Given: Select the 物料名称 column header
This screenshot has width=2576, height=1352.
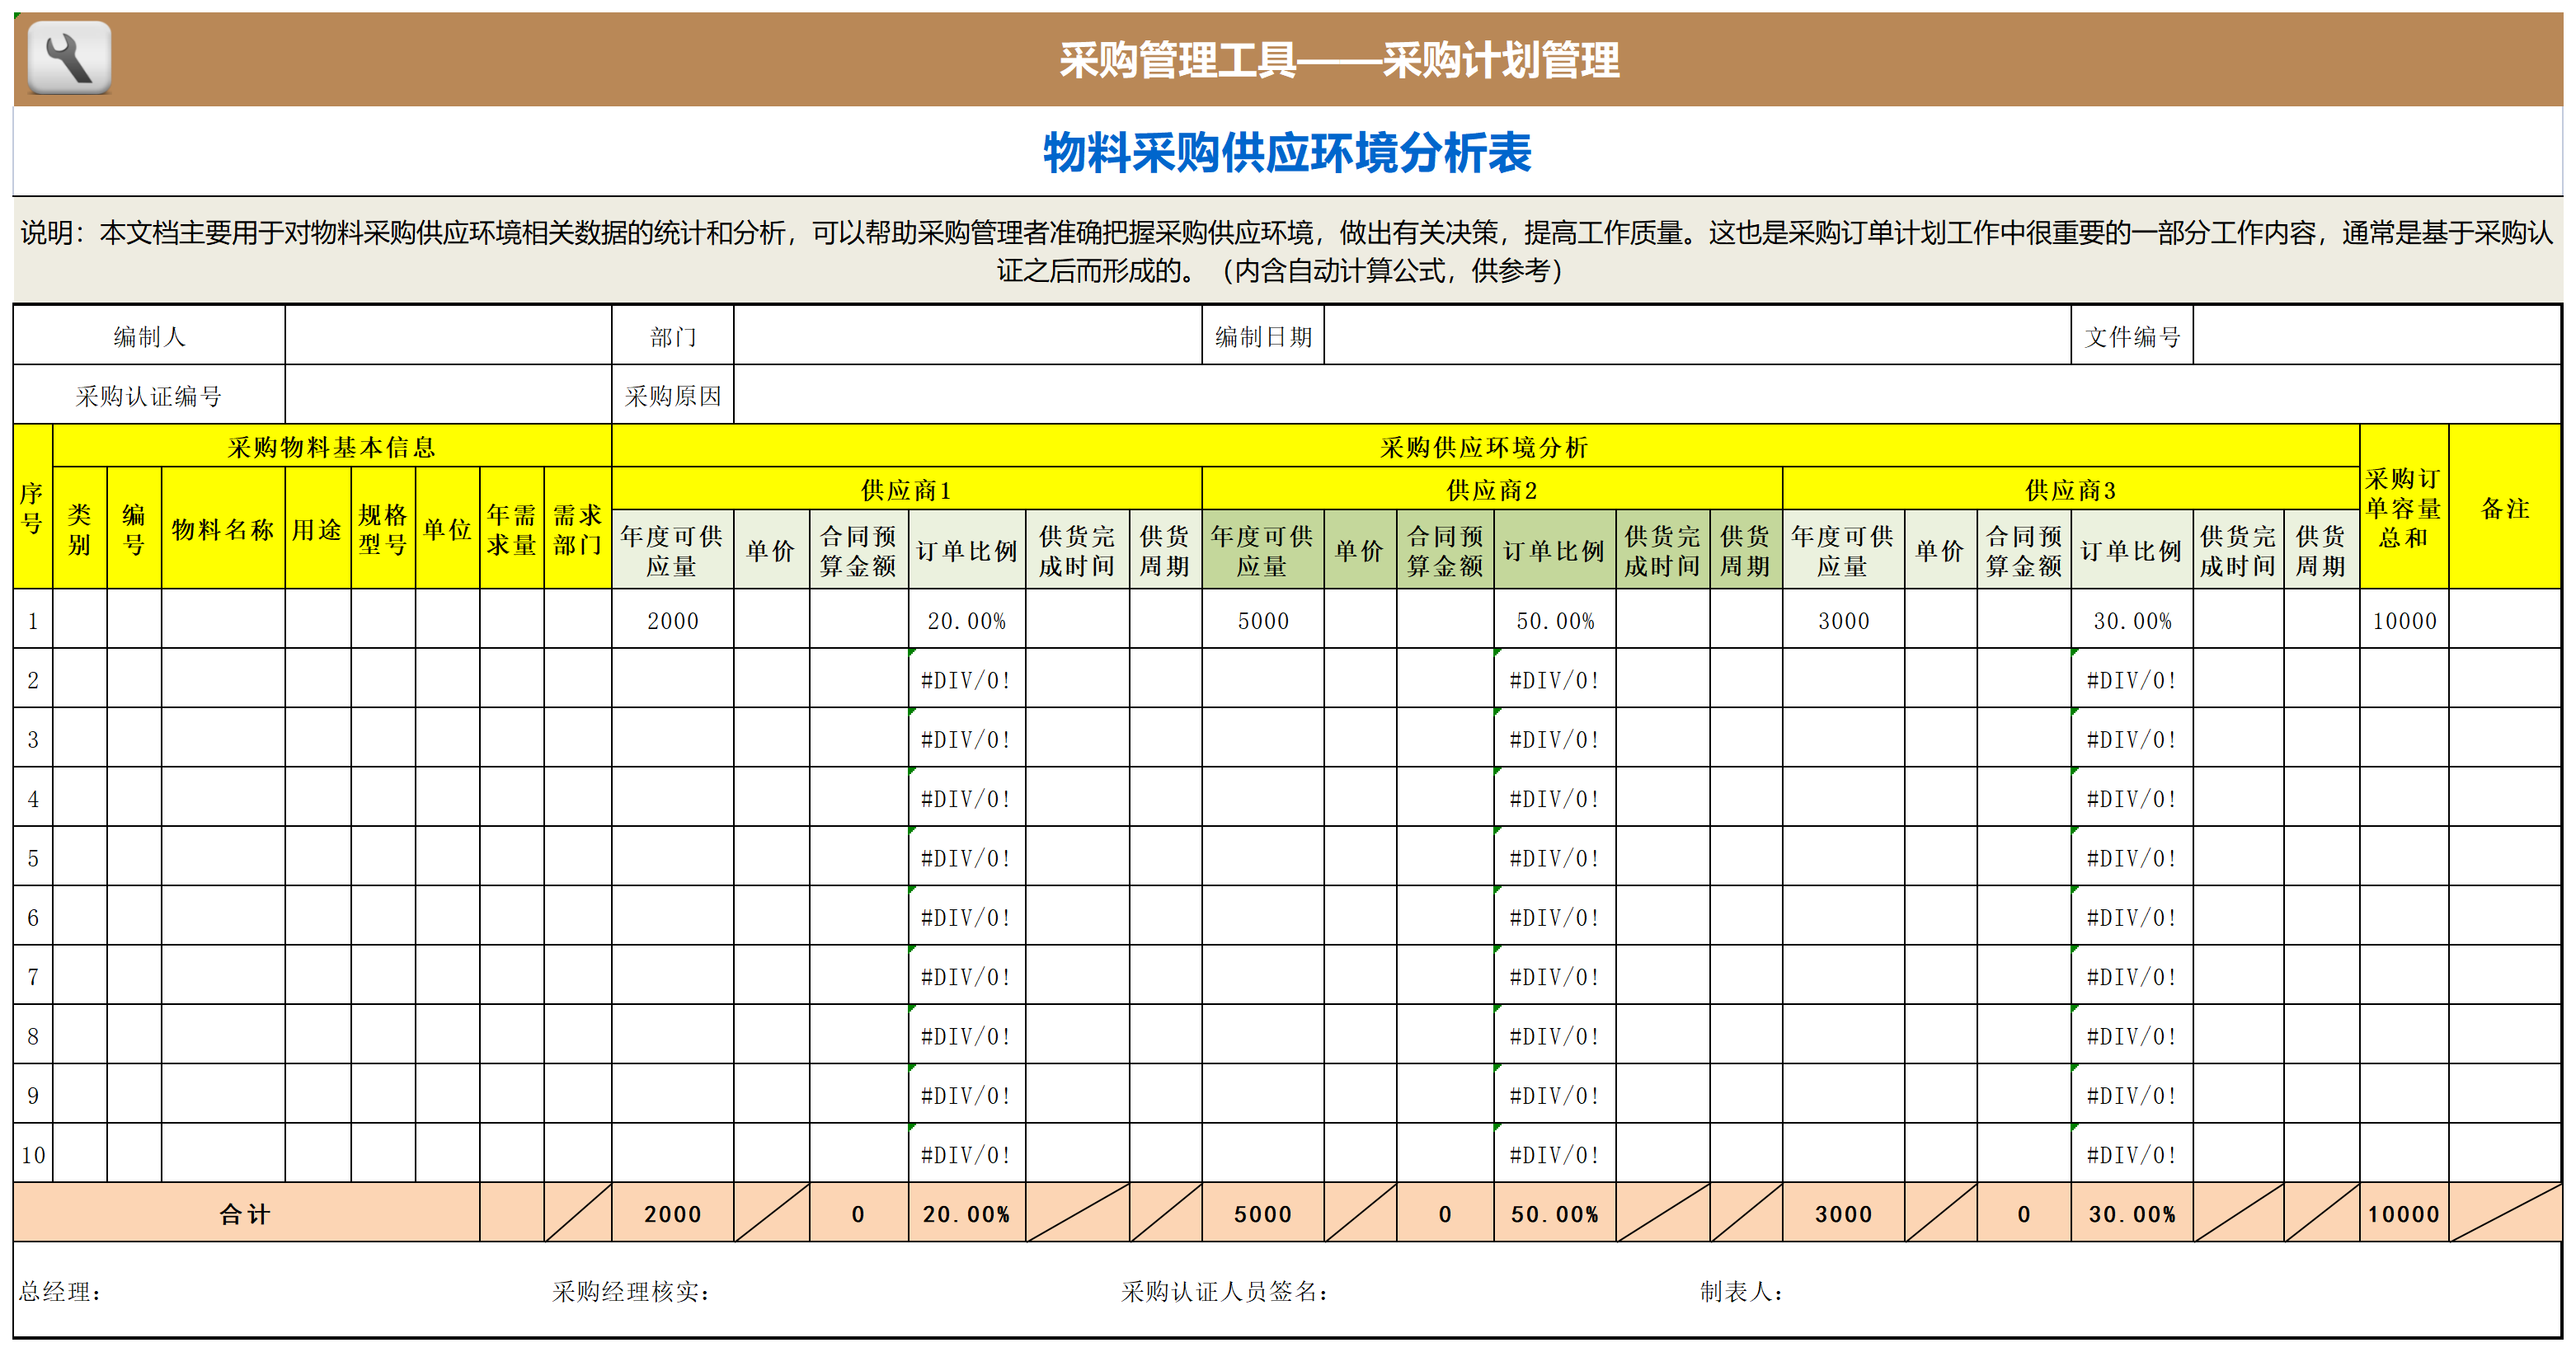Looking at the screenshot, I should pyautogui.click(x=223, y=528).
